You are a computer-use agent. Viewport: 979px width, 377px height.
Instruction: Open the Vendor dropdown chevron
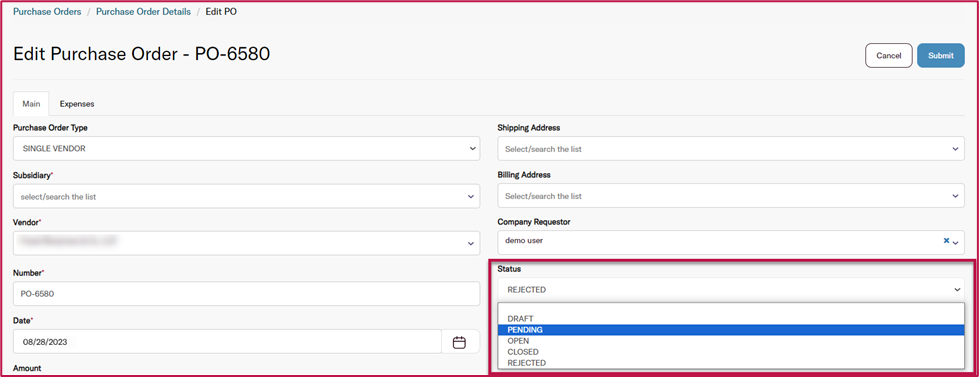471,243
